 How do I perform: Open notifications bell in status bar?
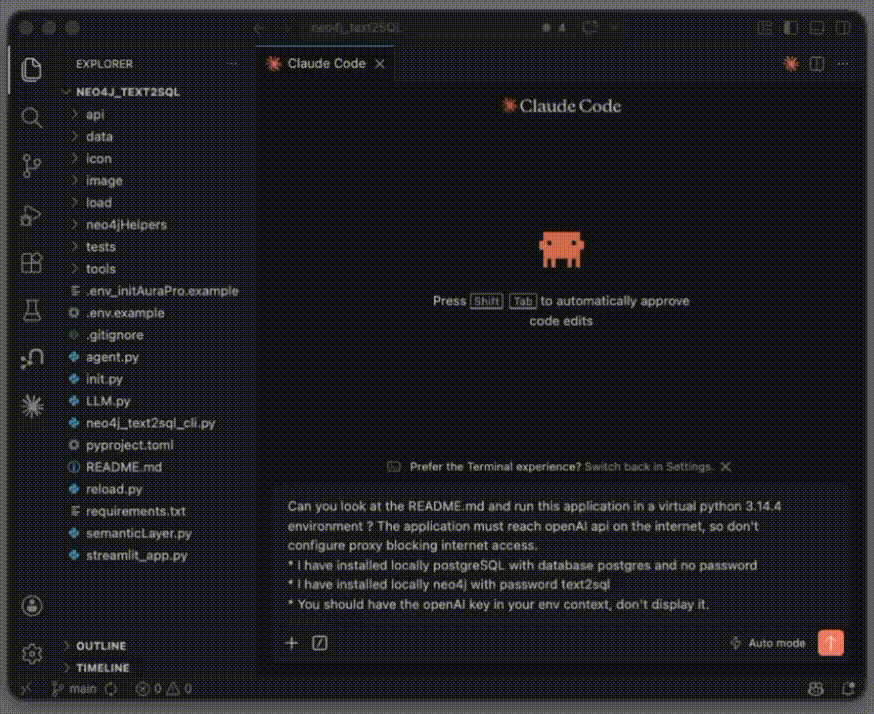(848, 689)
